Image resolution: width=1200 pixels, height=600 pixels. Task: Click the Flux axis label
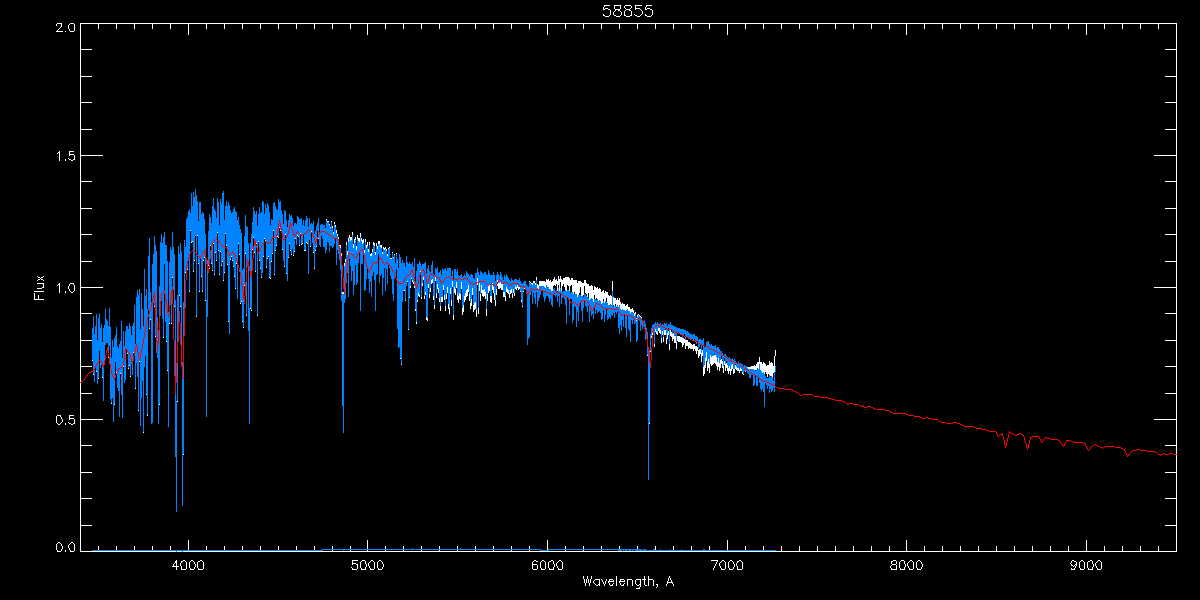(x=40, y=287)
